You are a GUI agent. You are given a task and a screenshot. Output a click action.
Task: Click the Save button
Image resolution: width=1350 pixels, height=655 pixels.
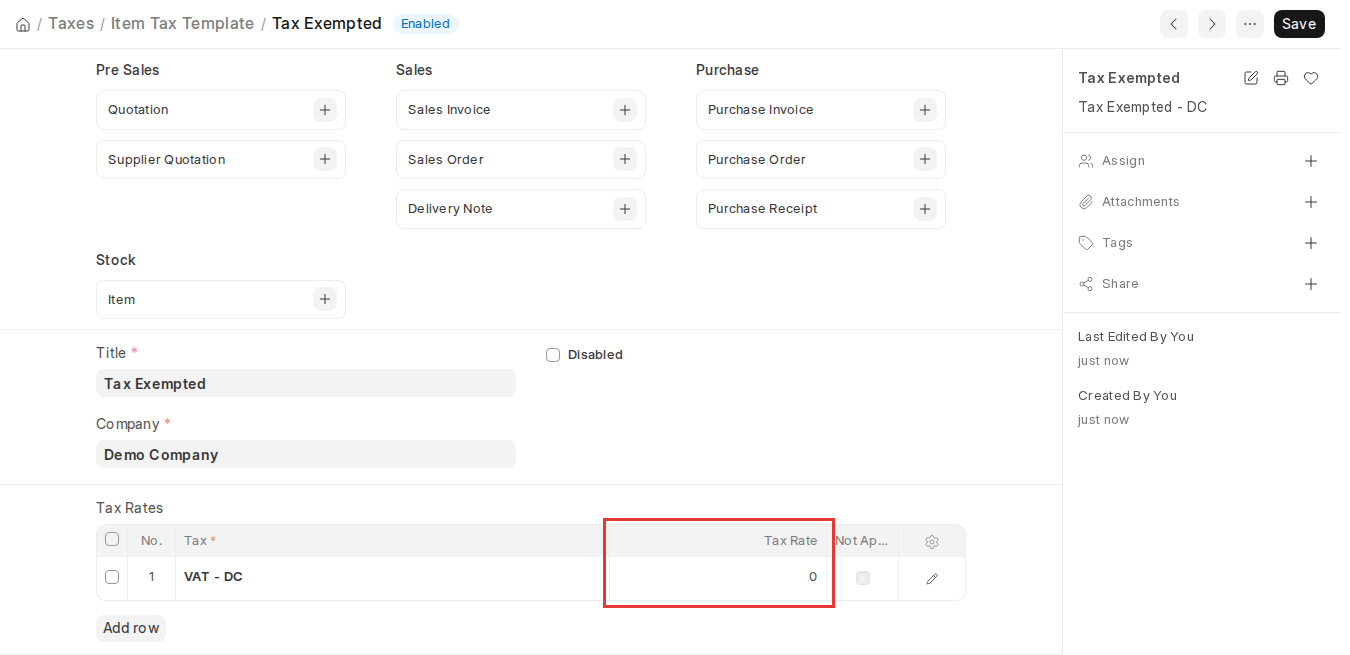tap(1299, 24)
